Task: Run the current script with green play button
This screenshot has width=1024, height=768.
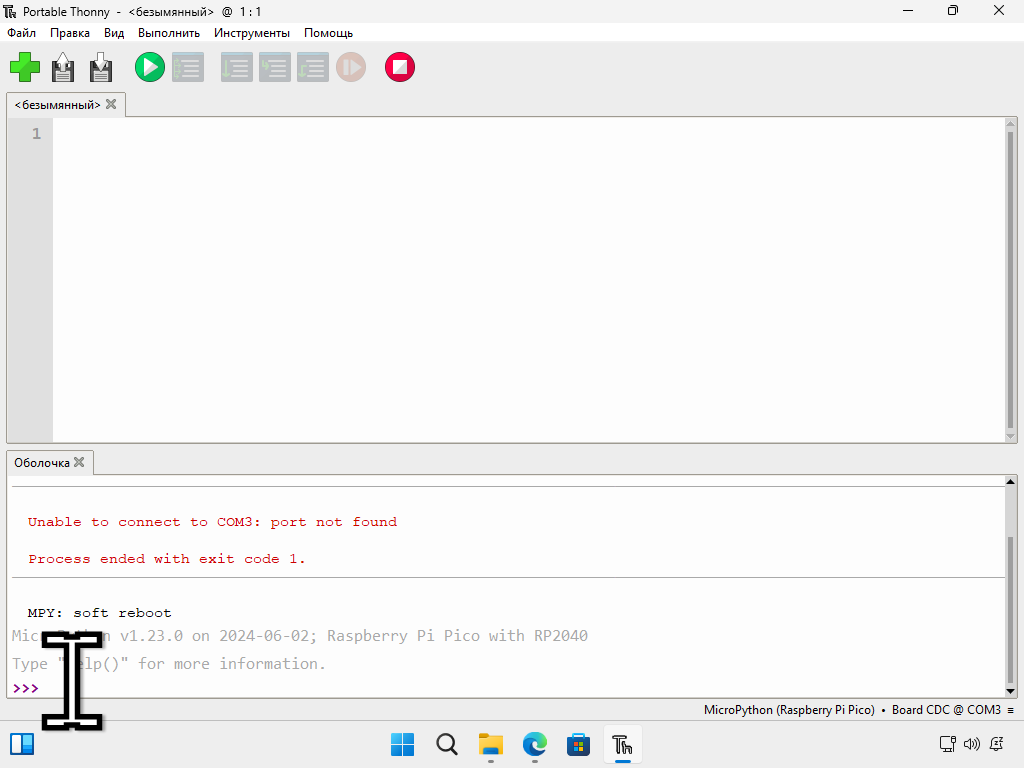Action: tap(150, 67)
